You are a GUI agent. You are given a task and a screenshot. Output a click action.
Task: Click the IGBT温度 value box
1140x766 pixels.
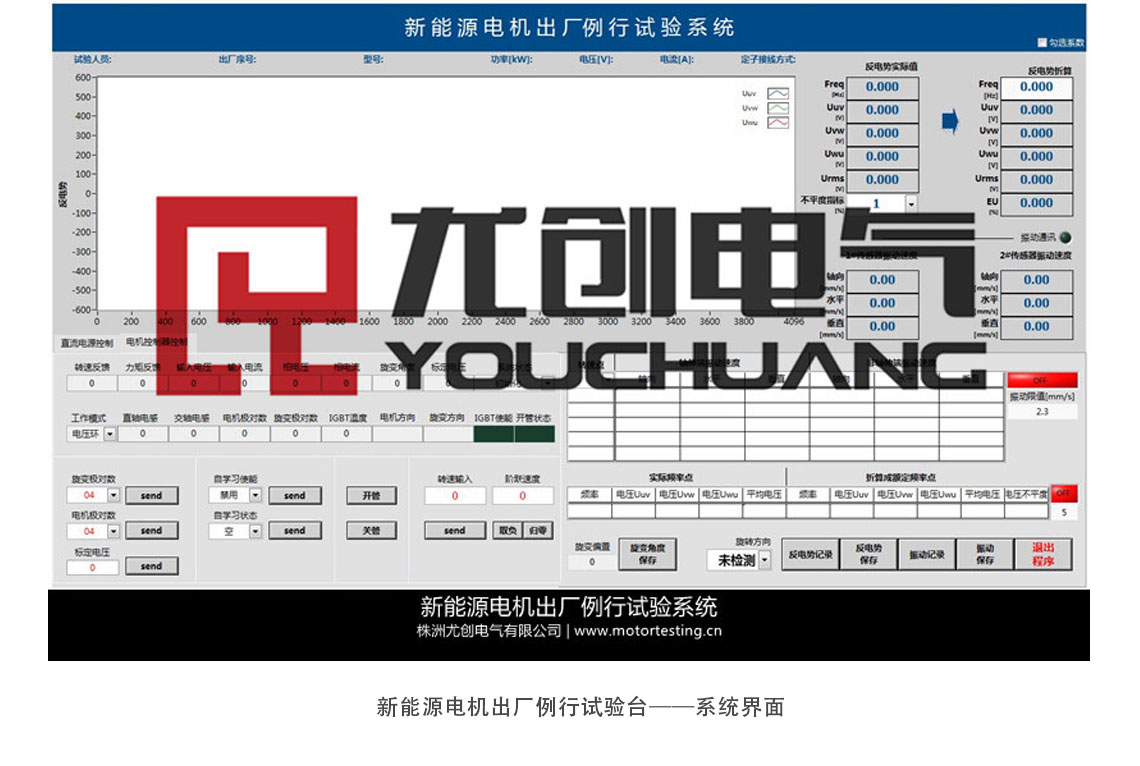(x=346, y=434)
